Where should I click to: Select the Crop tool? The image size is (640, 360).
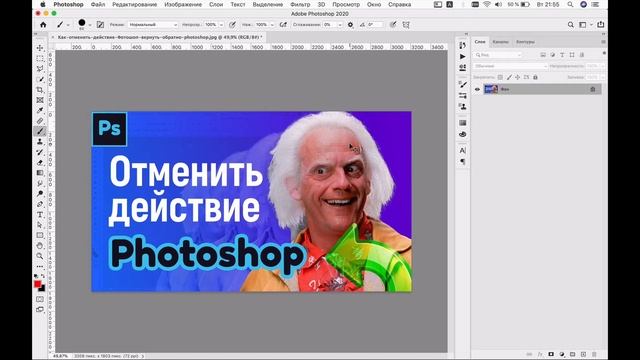pyautogui.click(x=40, y=89)
